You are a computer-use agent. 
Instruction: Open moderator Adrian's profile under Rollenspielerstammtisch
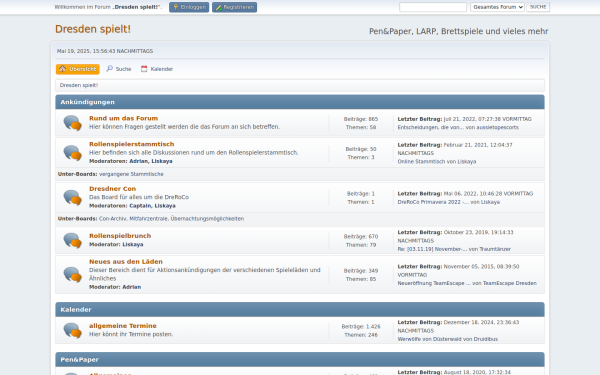[x=139, y=161]
